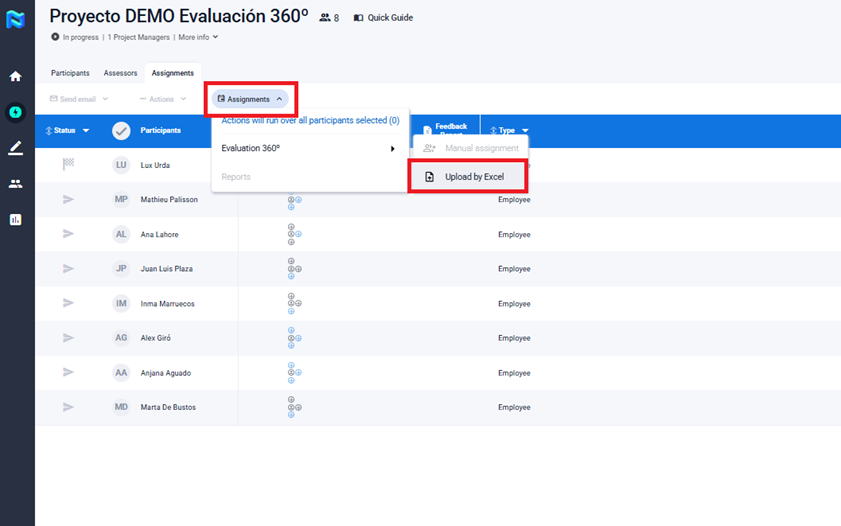Switch to the Assessors tab

point(120,73)
